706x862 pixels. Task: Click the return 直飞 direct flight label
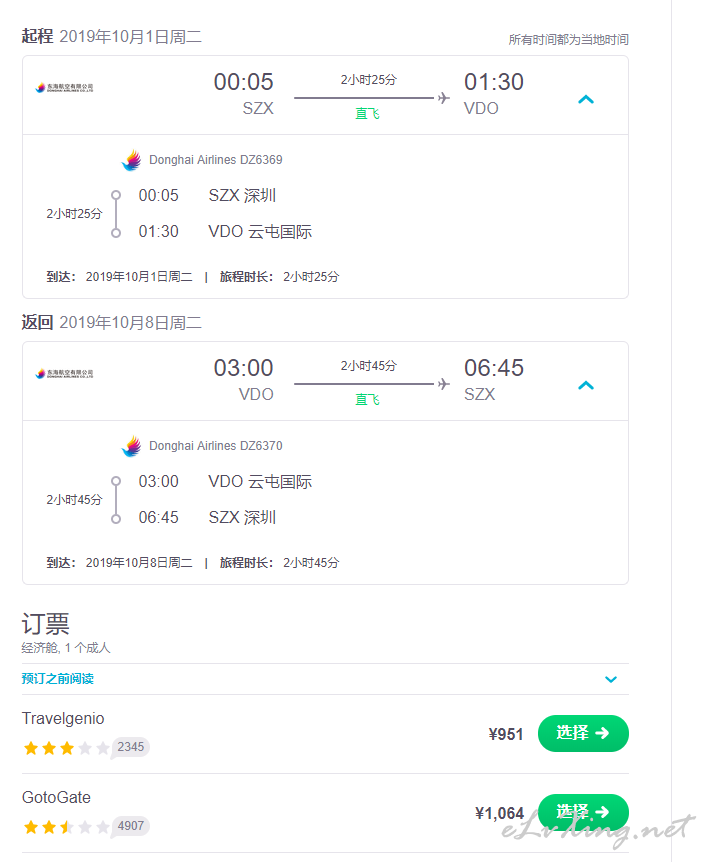[x=367, y=400]
